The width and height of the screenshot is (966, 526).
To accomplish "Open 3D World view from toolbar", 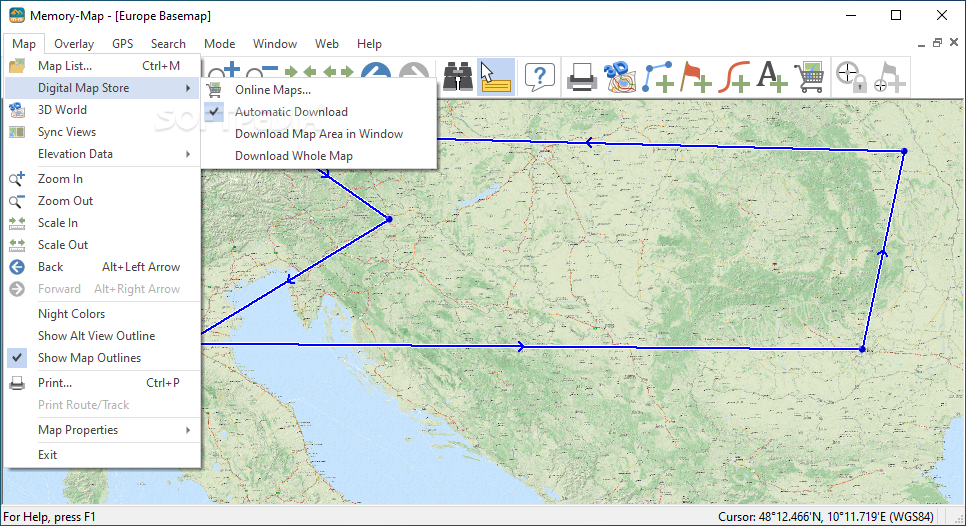I will [620, 77].
